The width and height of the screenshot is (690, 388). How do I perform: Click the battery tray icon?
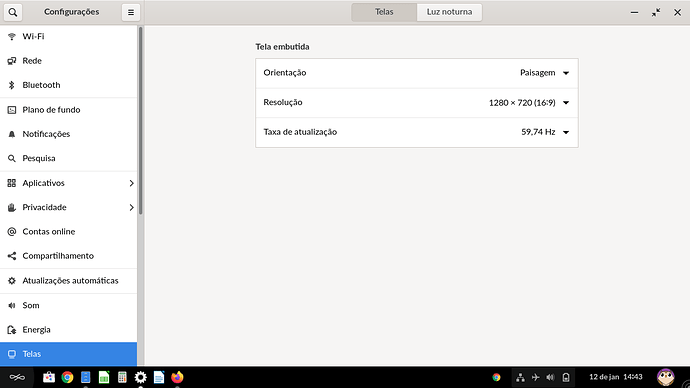(566, 377)
